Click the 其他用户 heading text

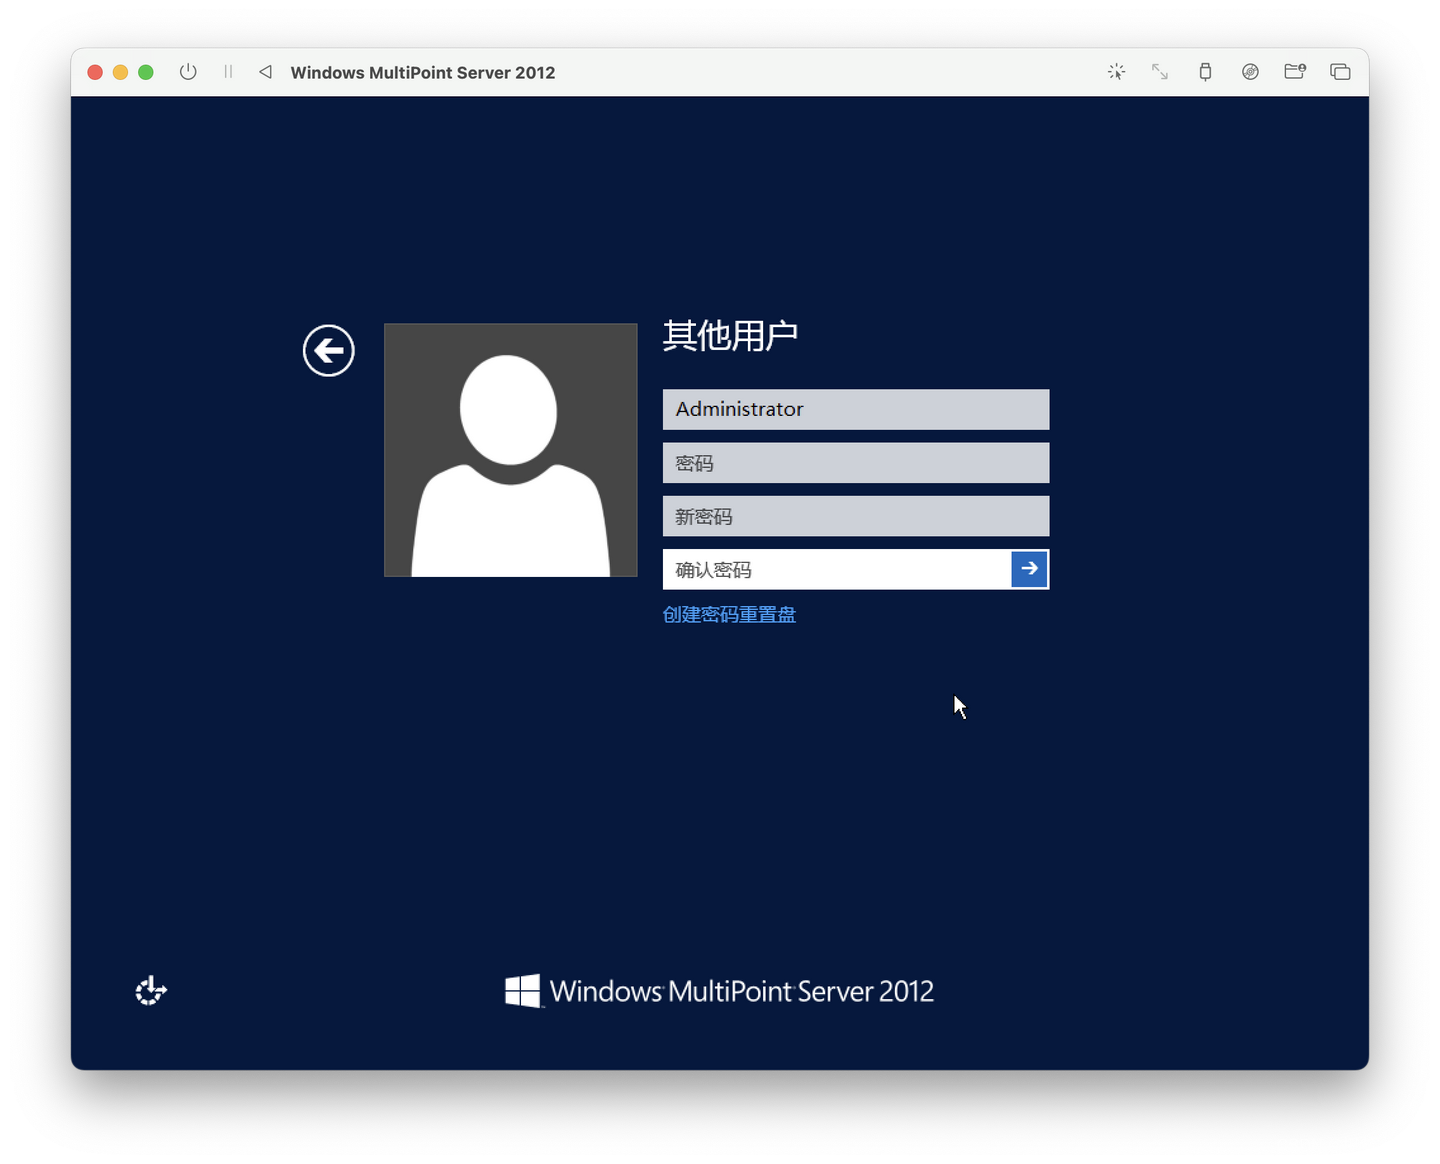click(730, 336)
